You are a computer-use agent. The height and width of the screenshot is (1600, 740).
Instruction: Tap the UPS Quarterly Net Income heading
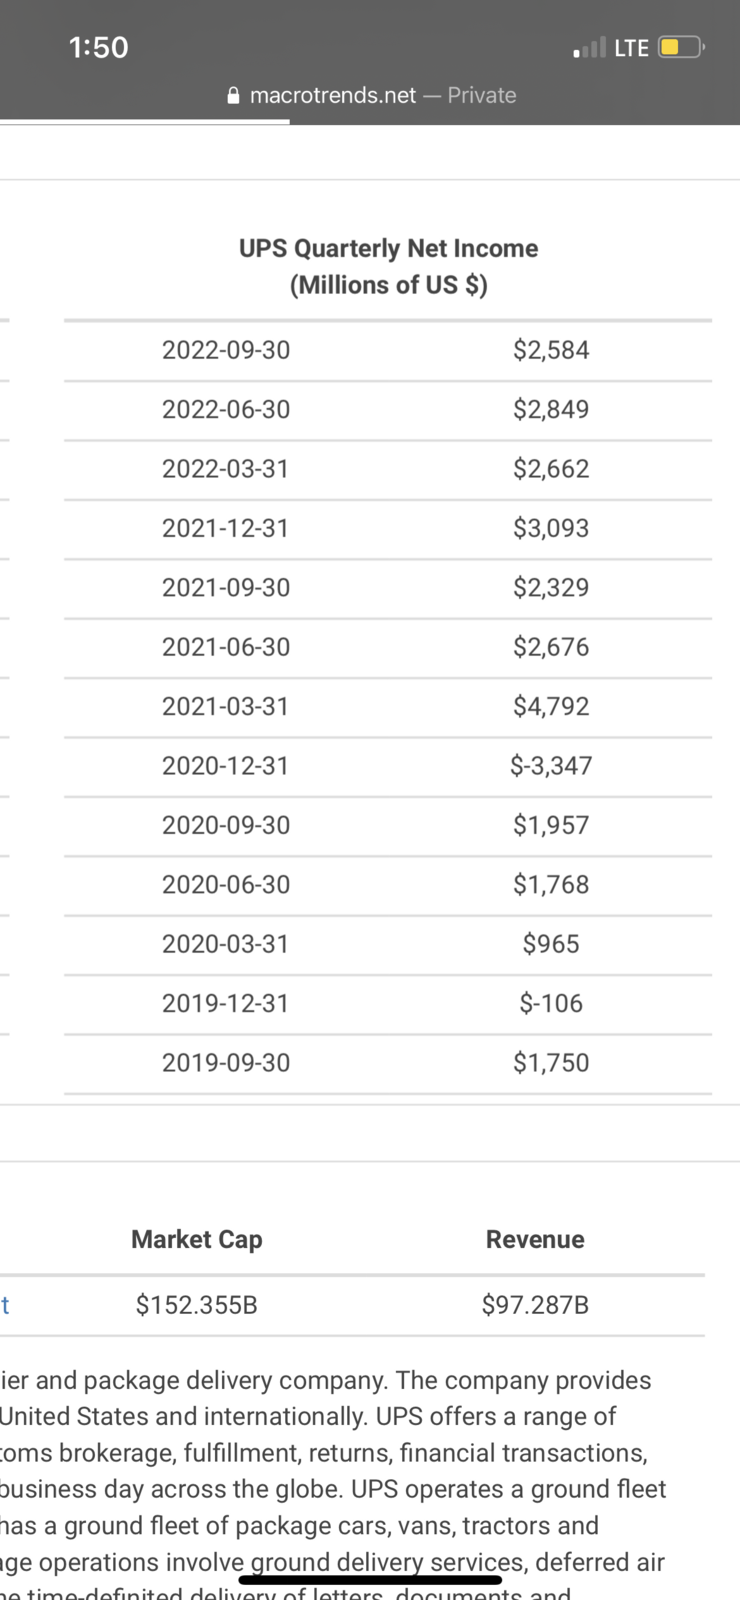389,266
